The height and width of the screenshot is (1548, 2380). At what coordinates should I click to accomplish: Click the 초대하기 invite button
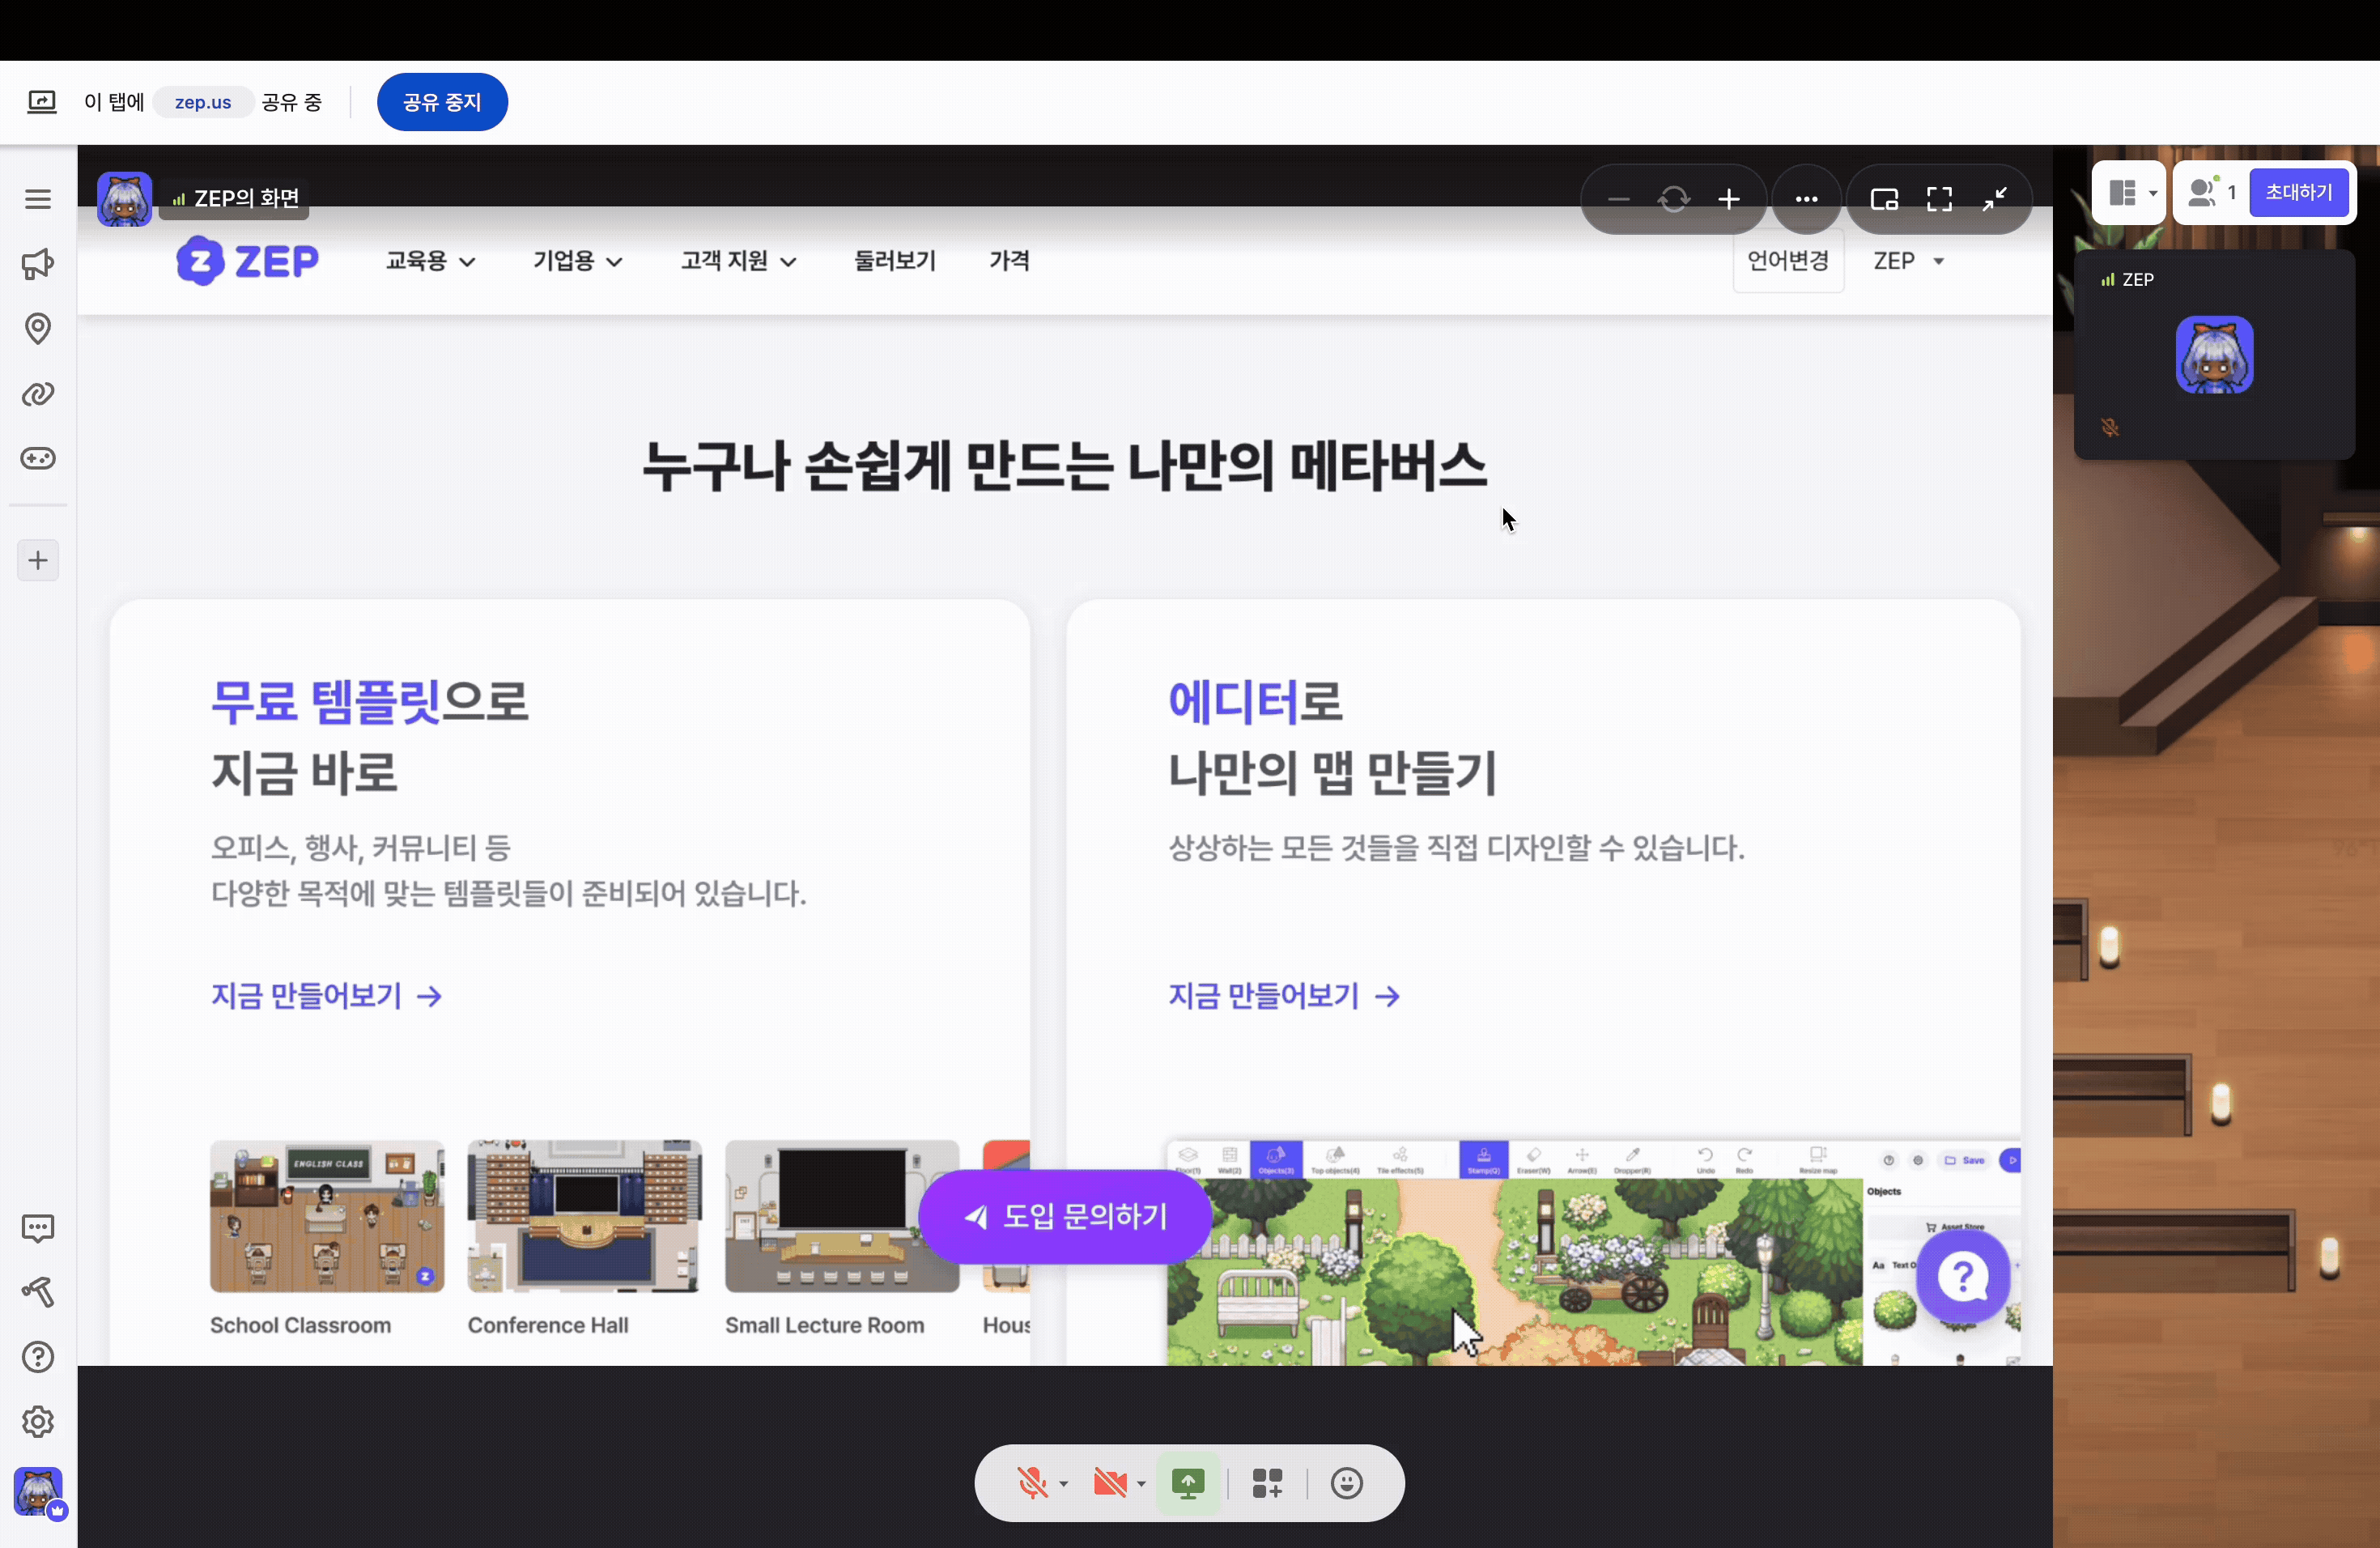tap(2298, 192)
